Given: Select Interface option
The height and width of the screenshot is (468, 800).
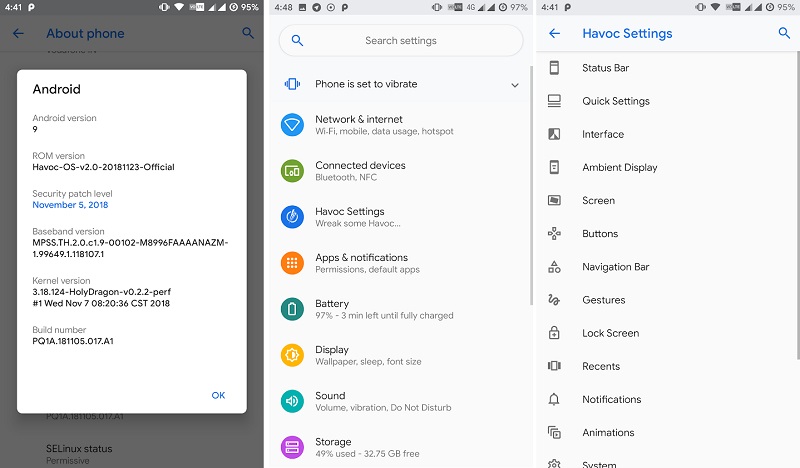Looking at the screenshot, I should (x=668, y=134).
